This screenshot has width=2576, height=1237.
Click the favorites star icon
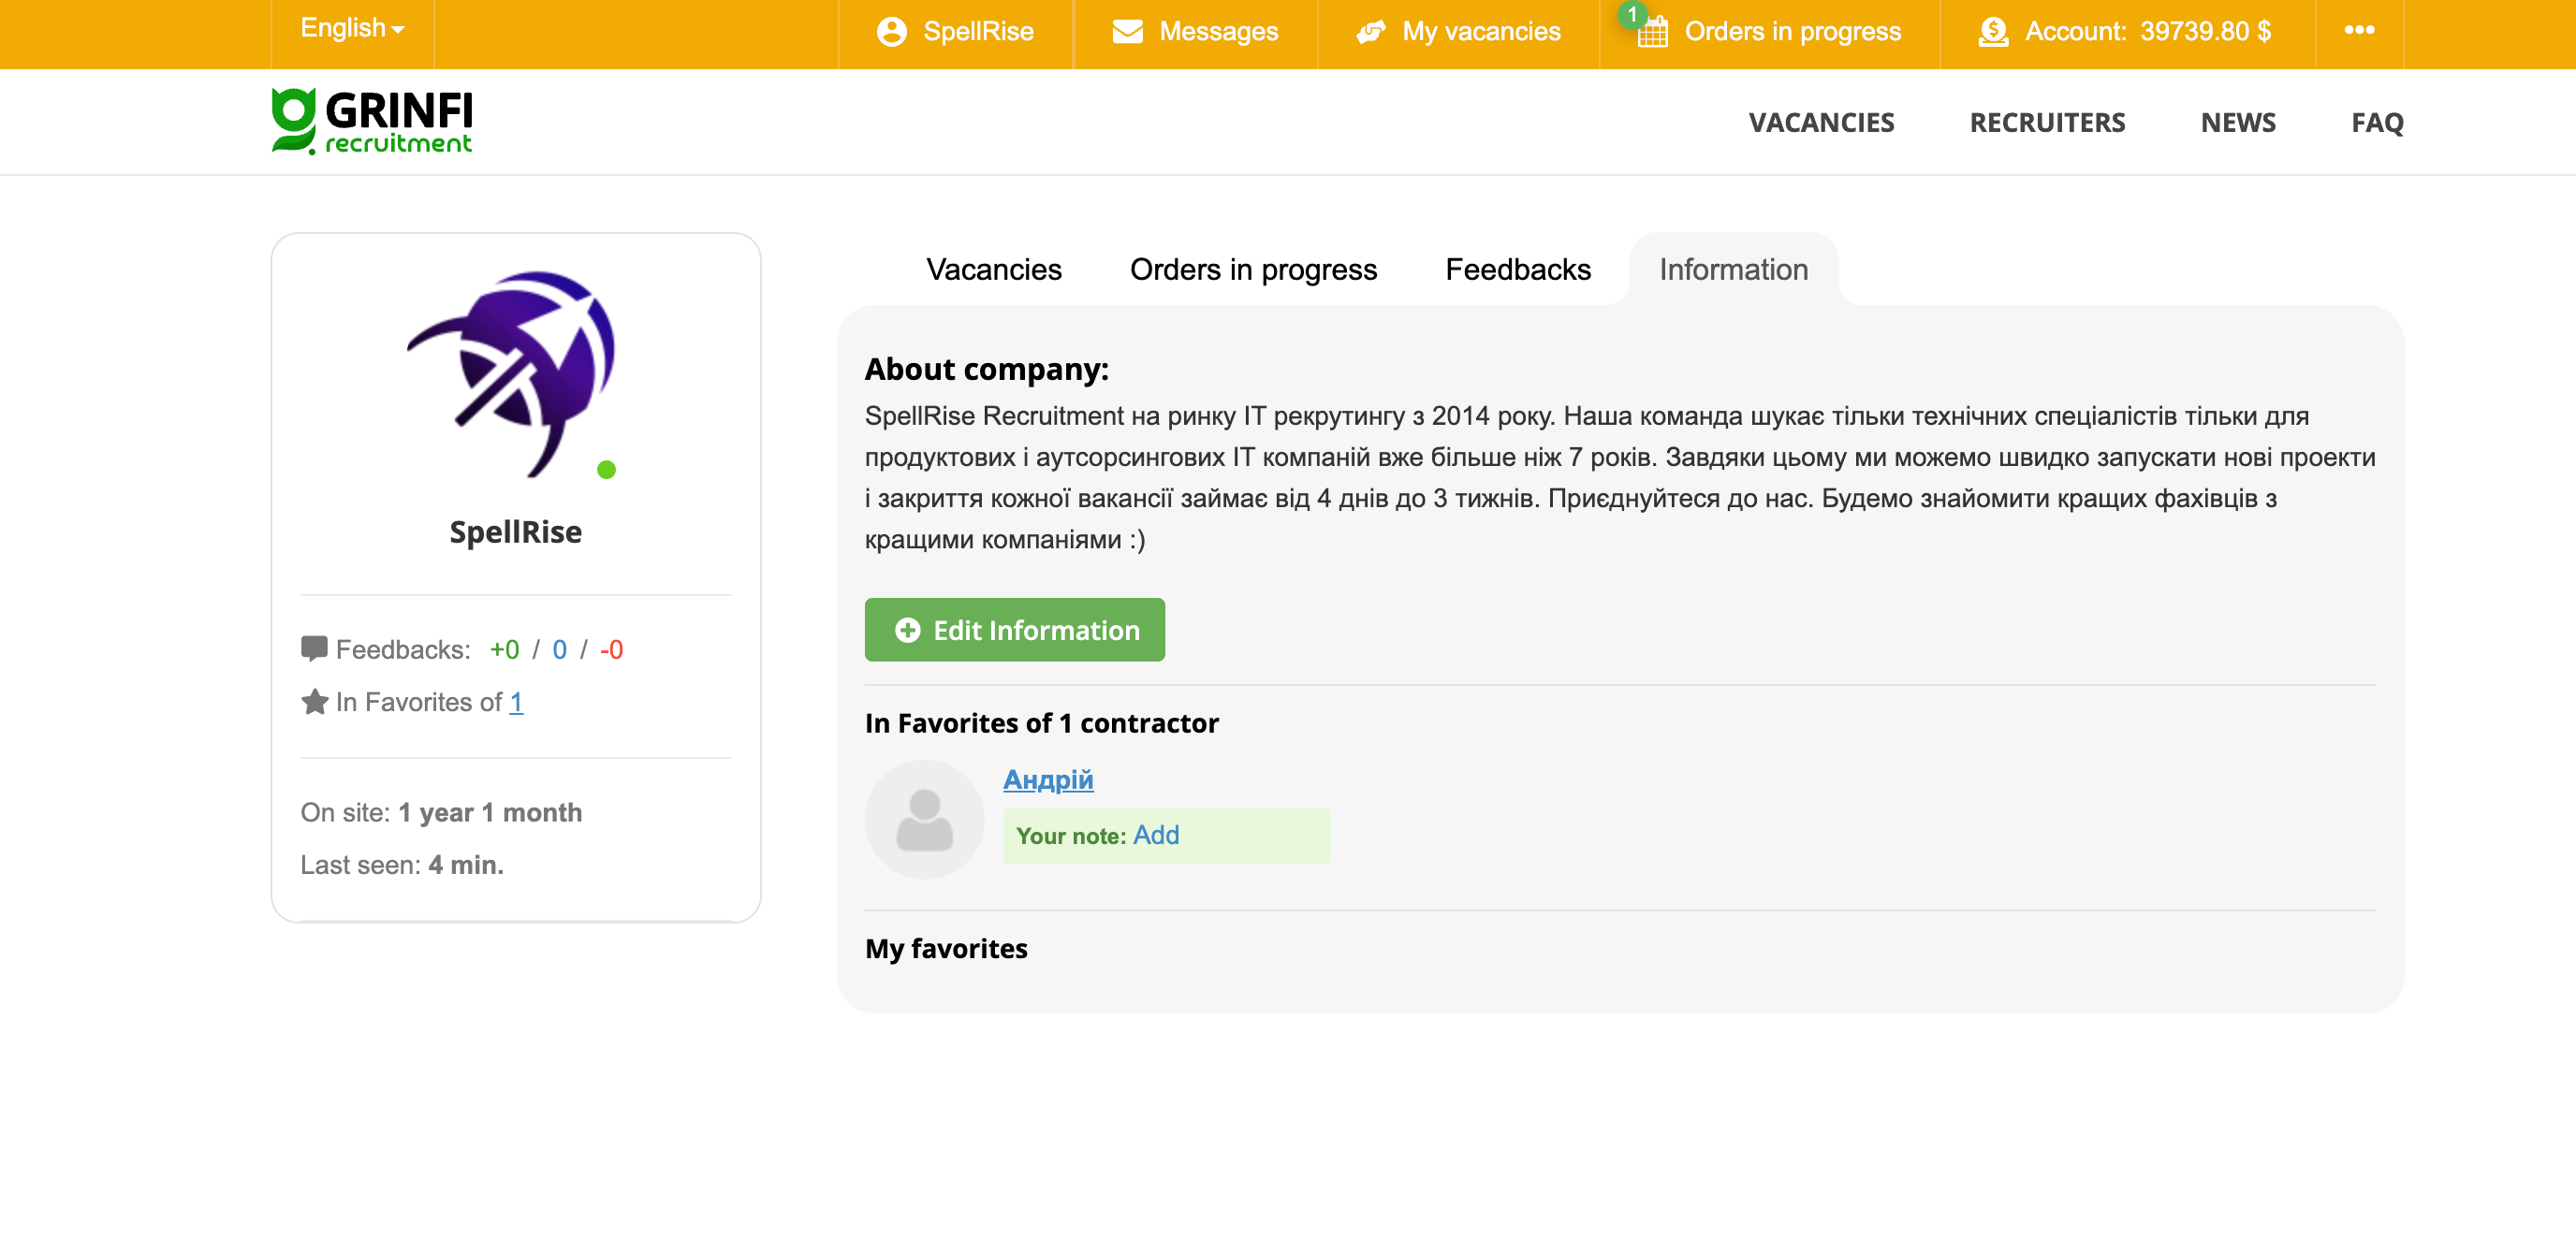coord(314,701)
